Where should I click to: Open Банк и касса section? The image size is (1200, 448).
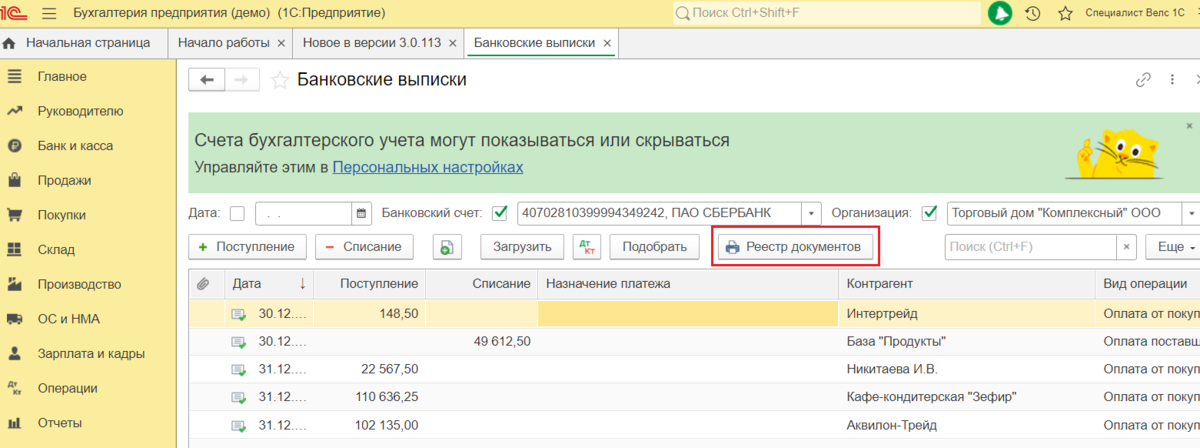coord(74,146)
